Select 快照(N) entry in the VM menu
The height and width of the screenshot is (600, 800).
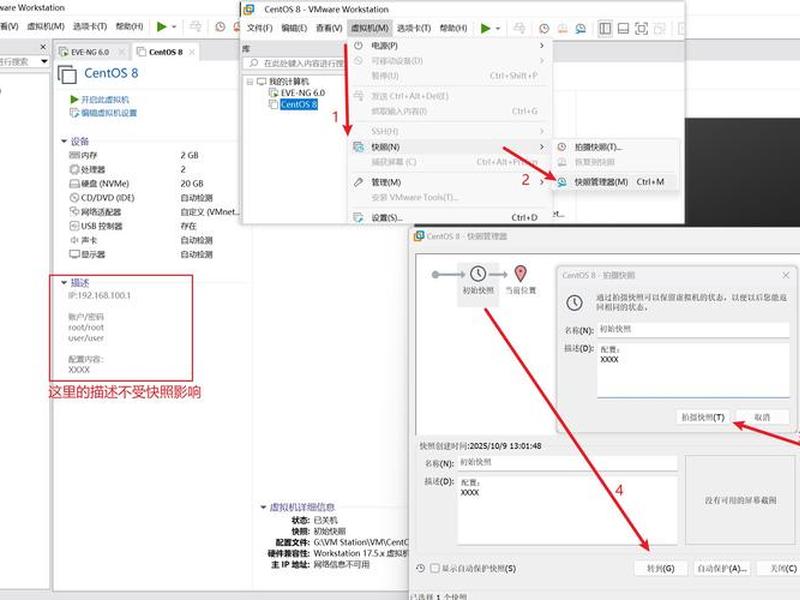[x=448, y=147]
